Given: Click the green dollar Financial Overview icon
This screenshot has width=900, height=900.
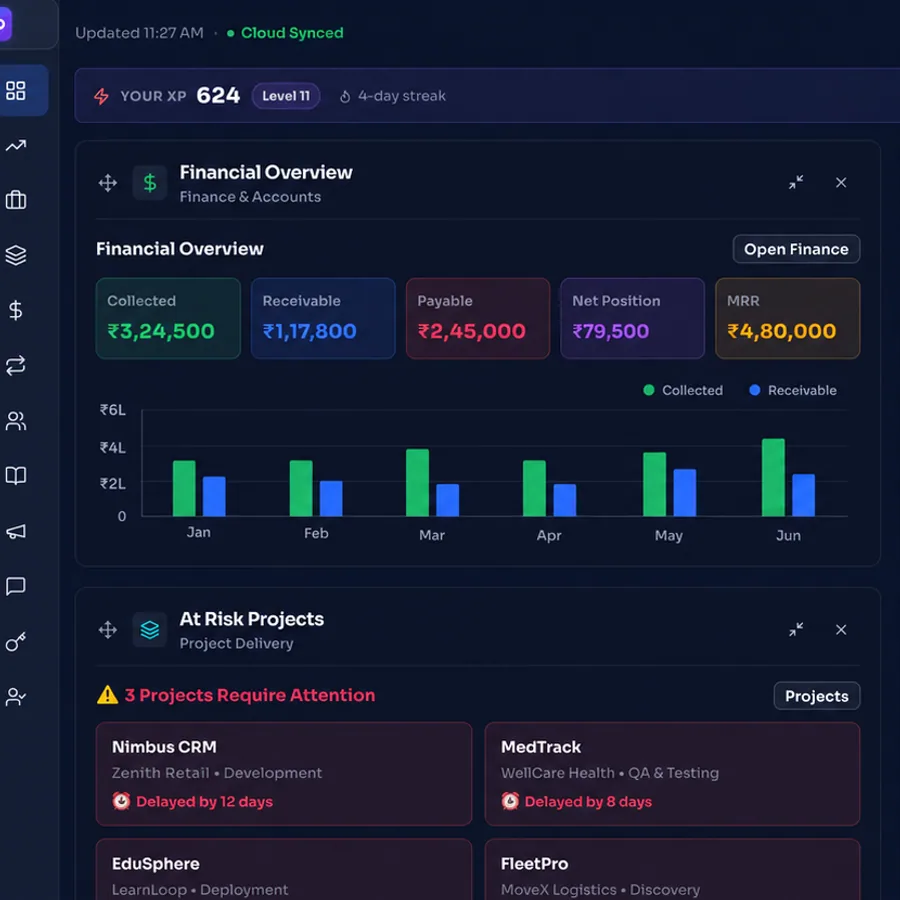Looking at the screenshot, I should point(150,183).
